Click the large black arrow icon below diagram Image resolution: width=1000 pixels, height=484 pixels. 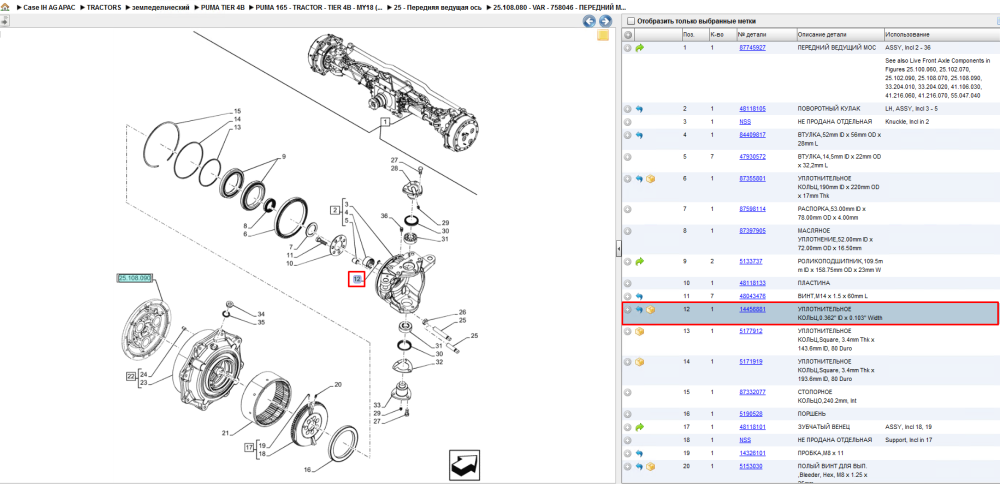[464, 465]
